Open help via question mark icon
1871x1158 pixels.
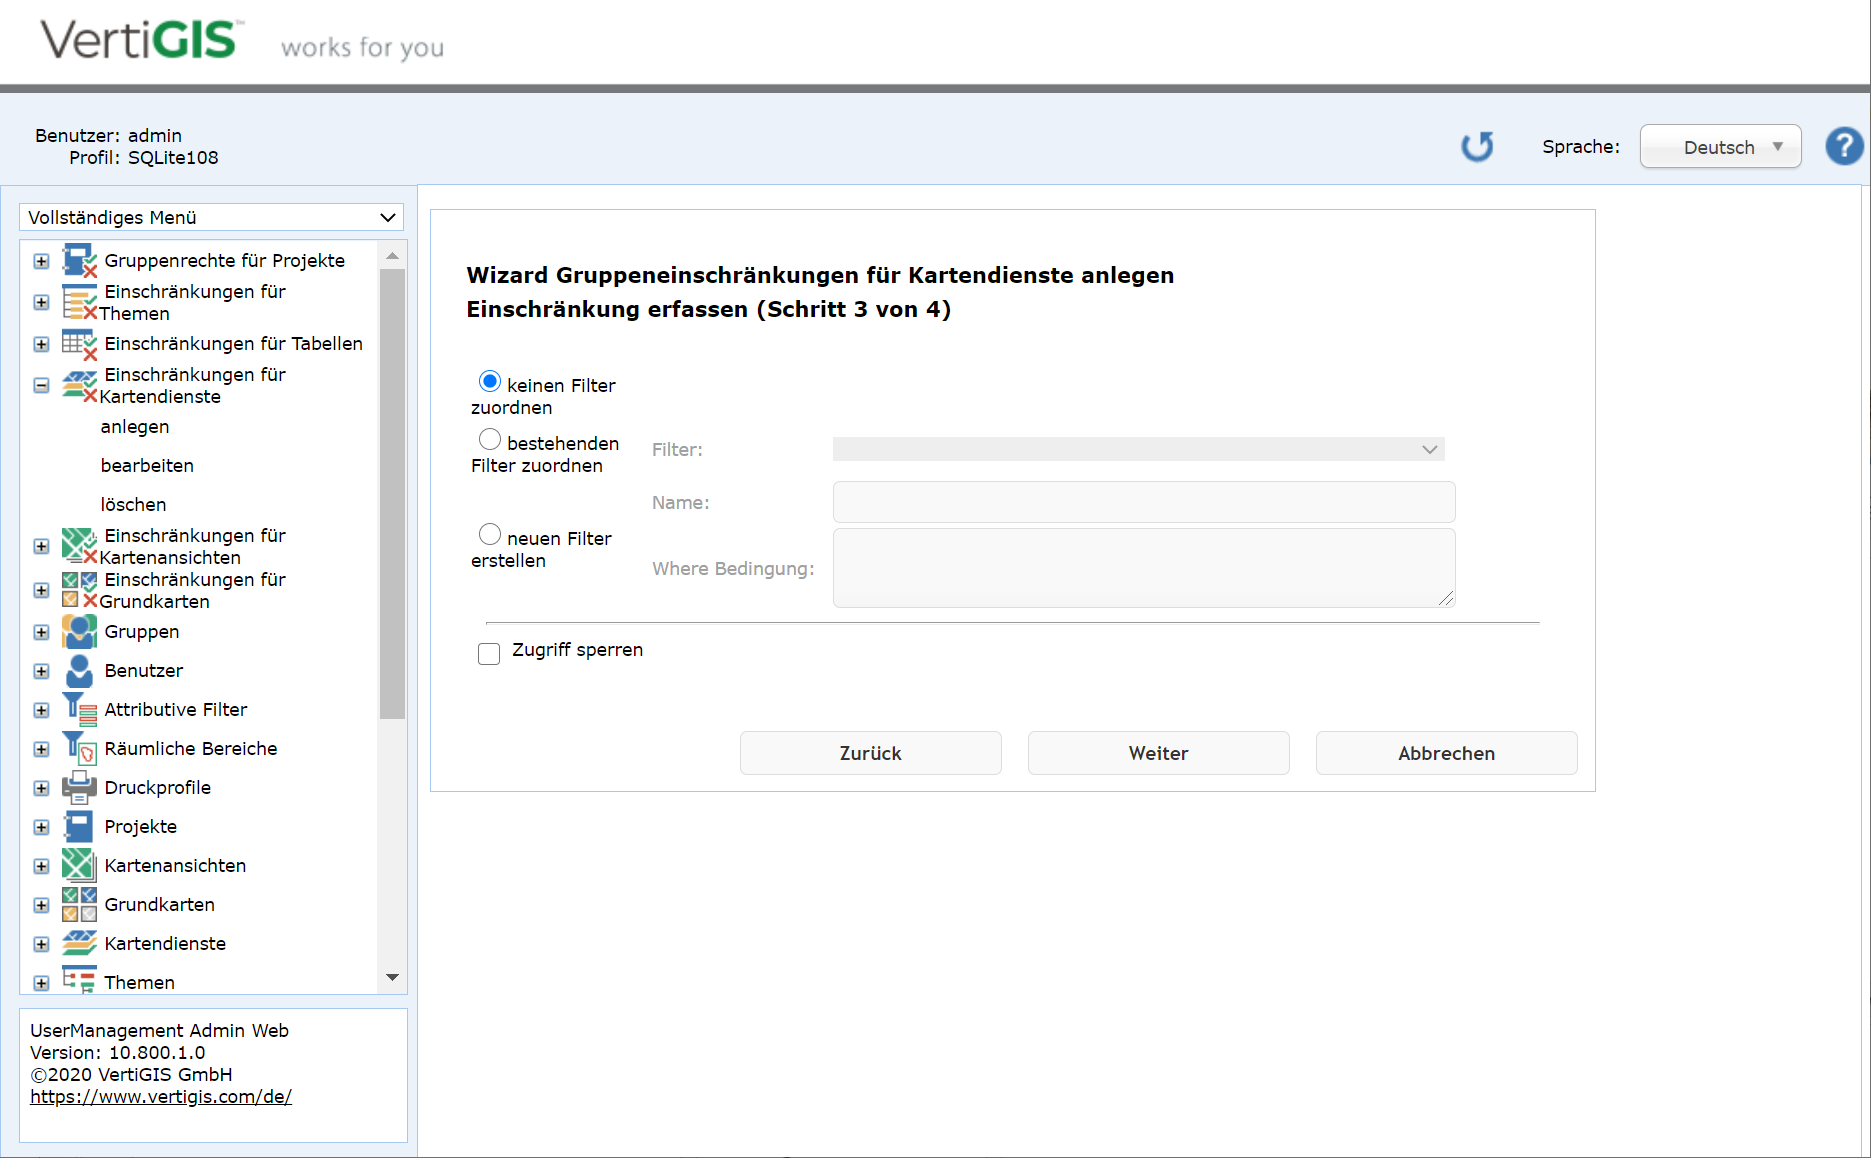(1843, 147)
